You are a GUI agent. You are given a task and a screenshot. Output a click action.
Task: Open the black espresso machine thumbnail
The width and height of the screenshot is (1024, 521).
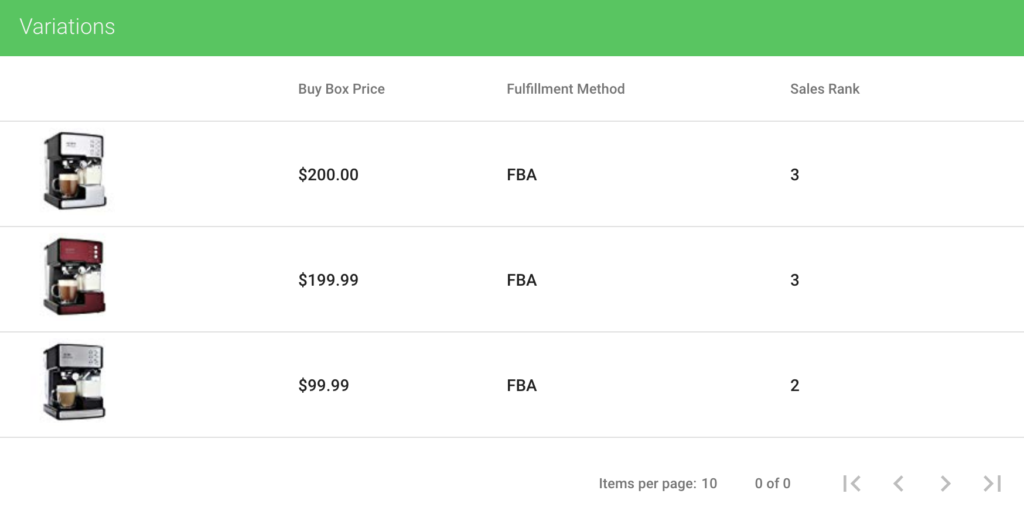75,383
